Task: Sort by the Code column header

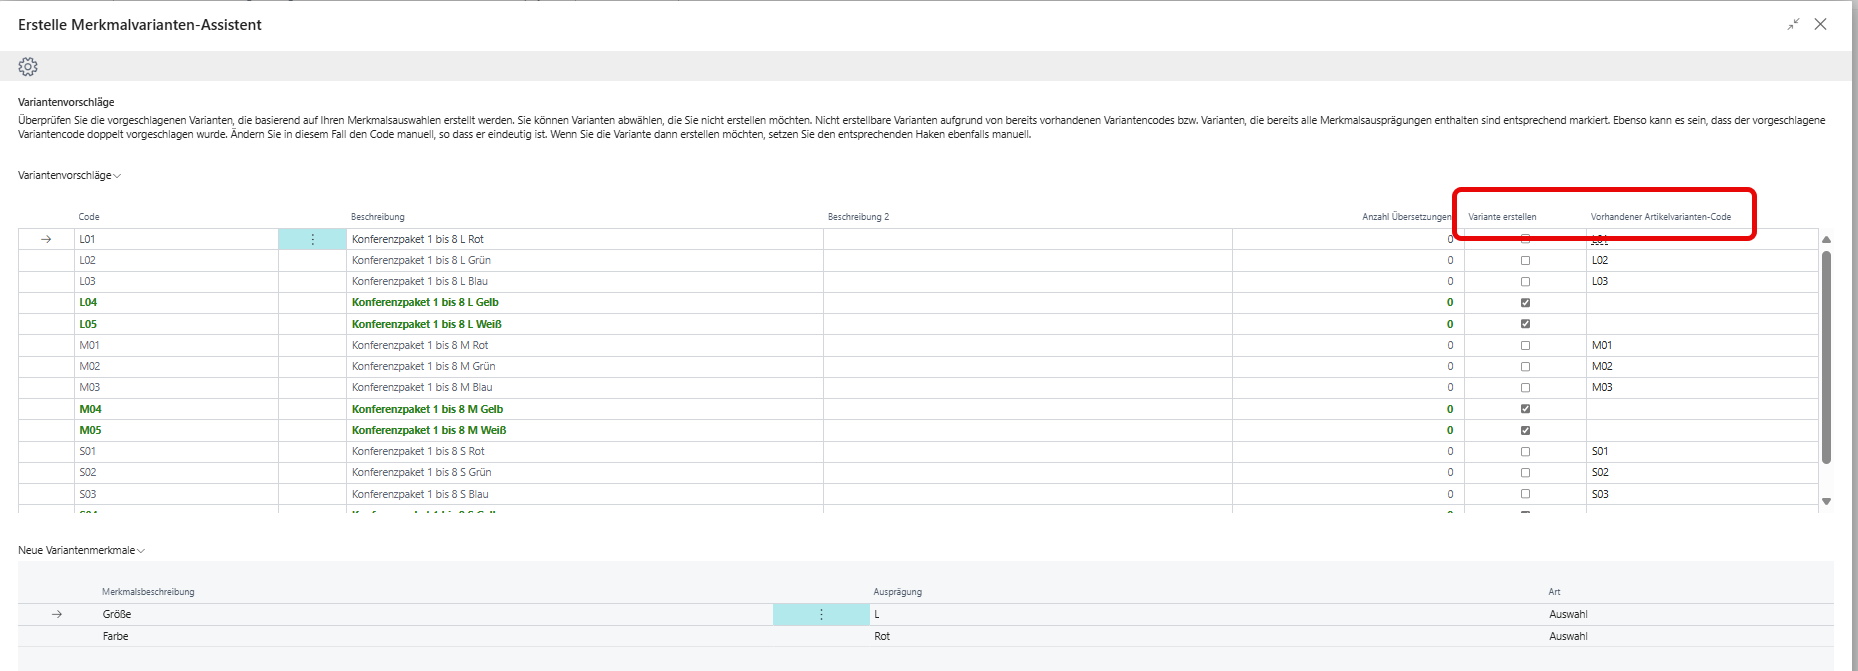Action: point(89,217)
